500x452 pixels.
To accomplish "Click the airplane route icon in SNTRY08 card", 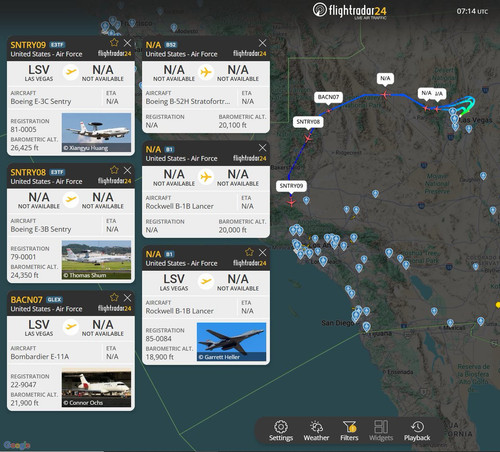I will tap(71, 199).
